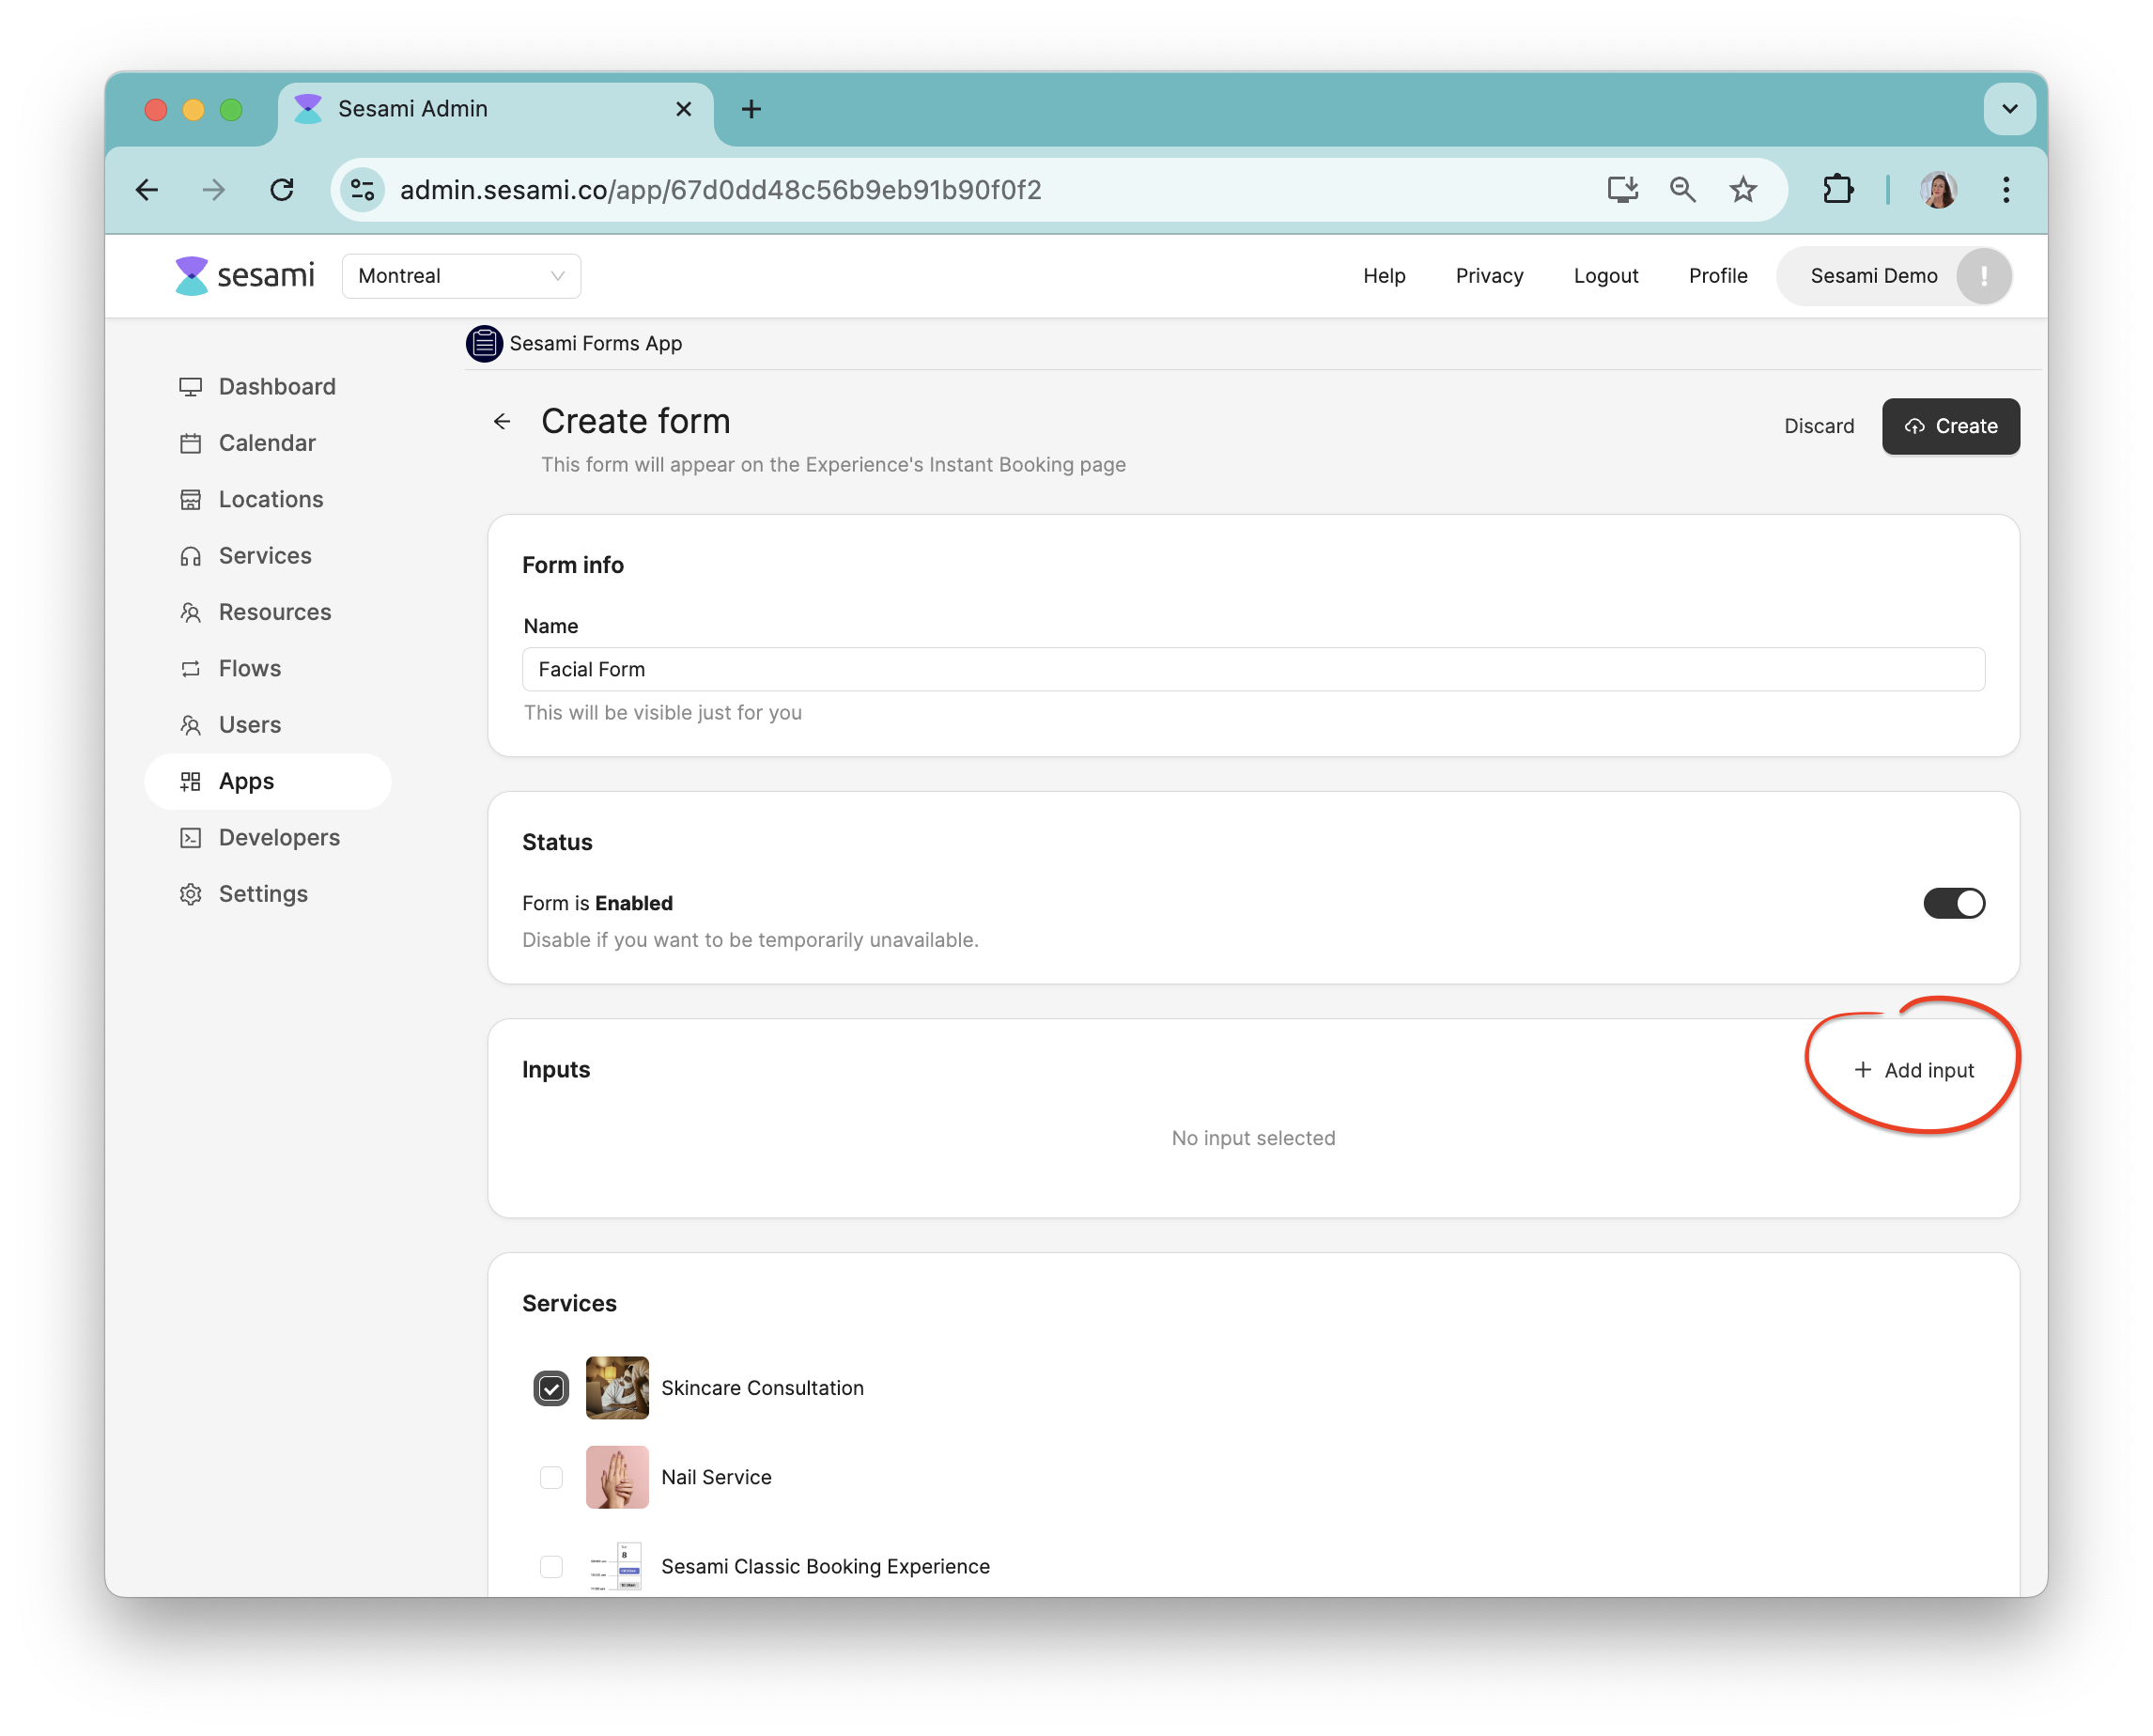Close the Sesami Admin tab

coord(684,109)
